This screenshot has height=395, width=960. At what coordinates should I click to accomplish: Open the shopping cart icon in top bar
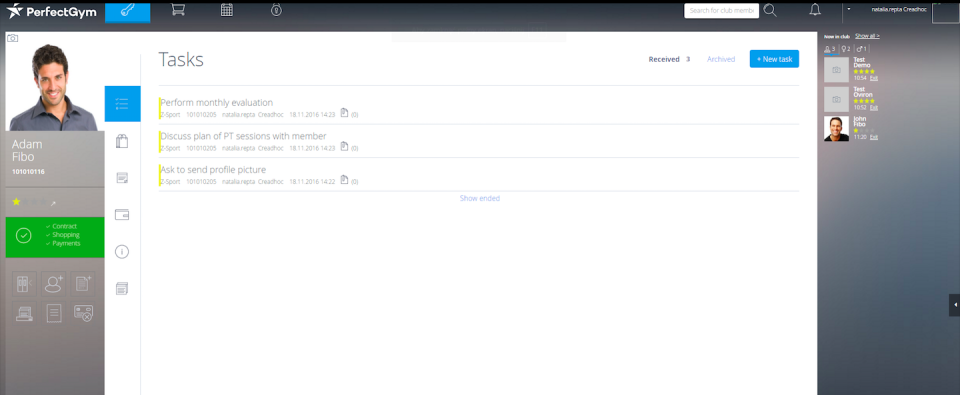[x=178, y=10]
